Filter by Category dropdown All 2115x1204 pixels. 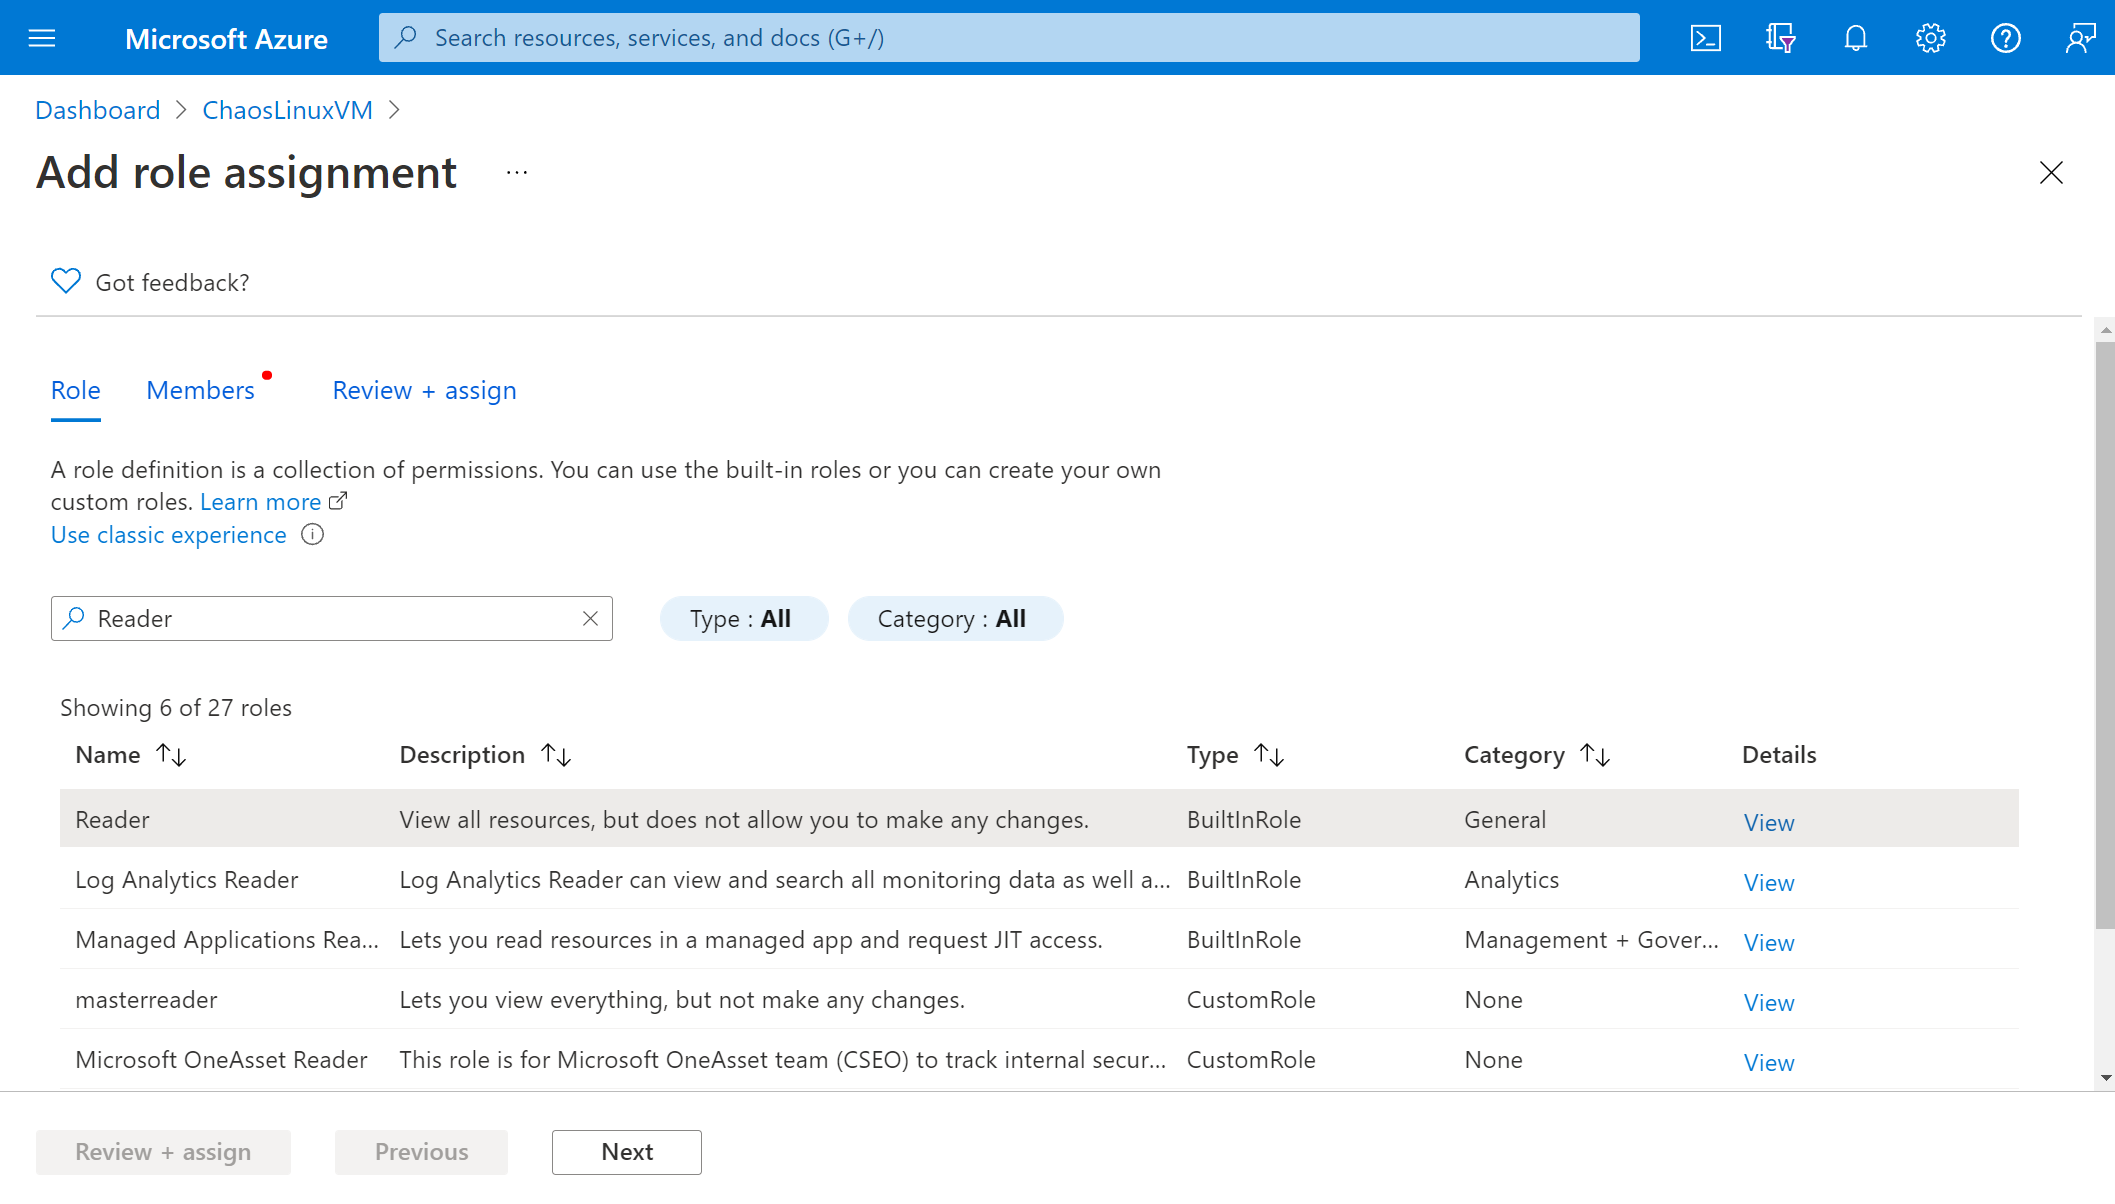click(951, 617)
